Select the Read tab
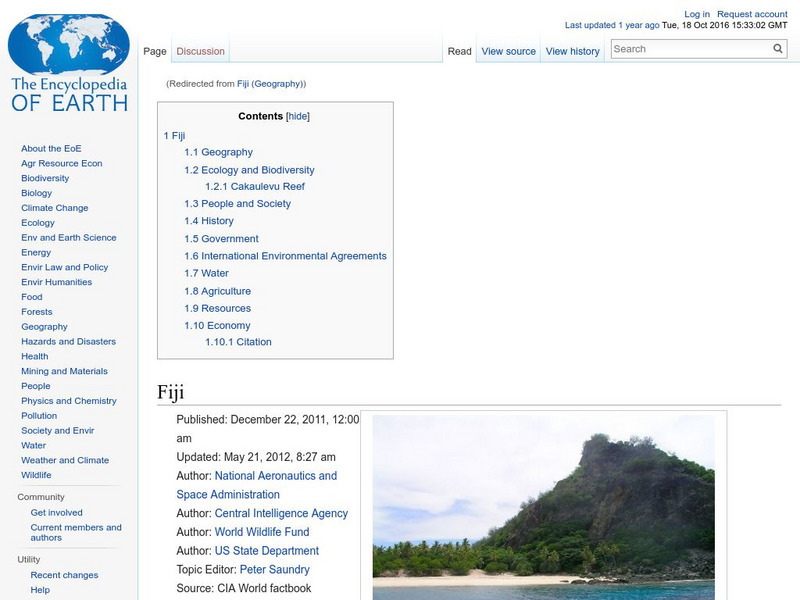Image resolution: width=800 pixels, height=600 pixels. point(459,50)
